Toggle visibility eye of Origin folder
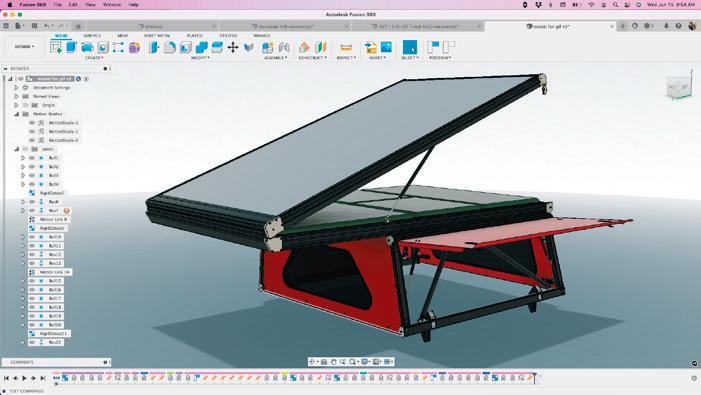Screen dimensions: 701x395 (25, 105)
